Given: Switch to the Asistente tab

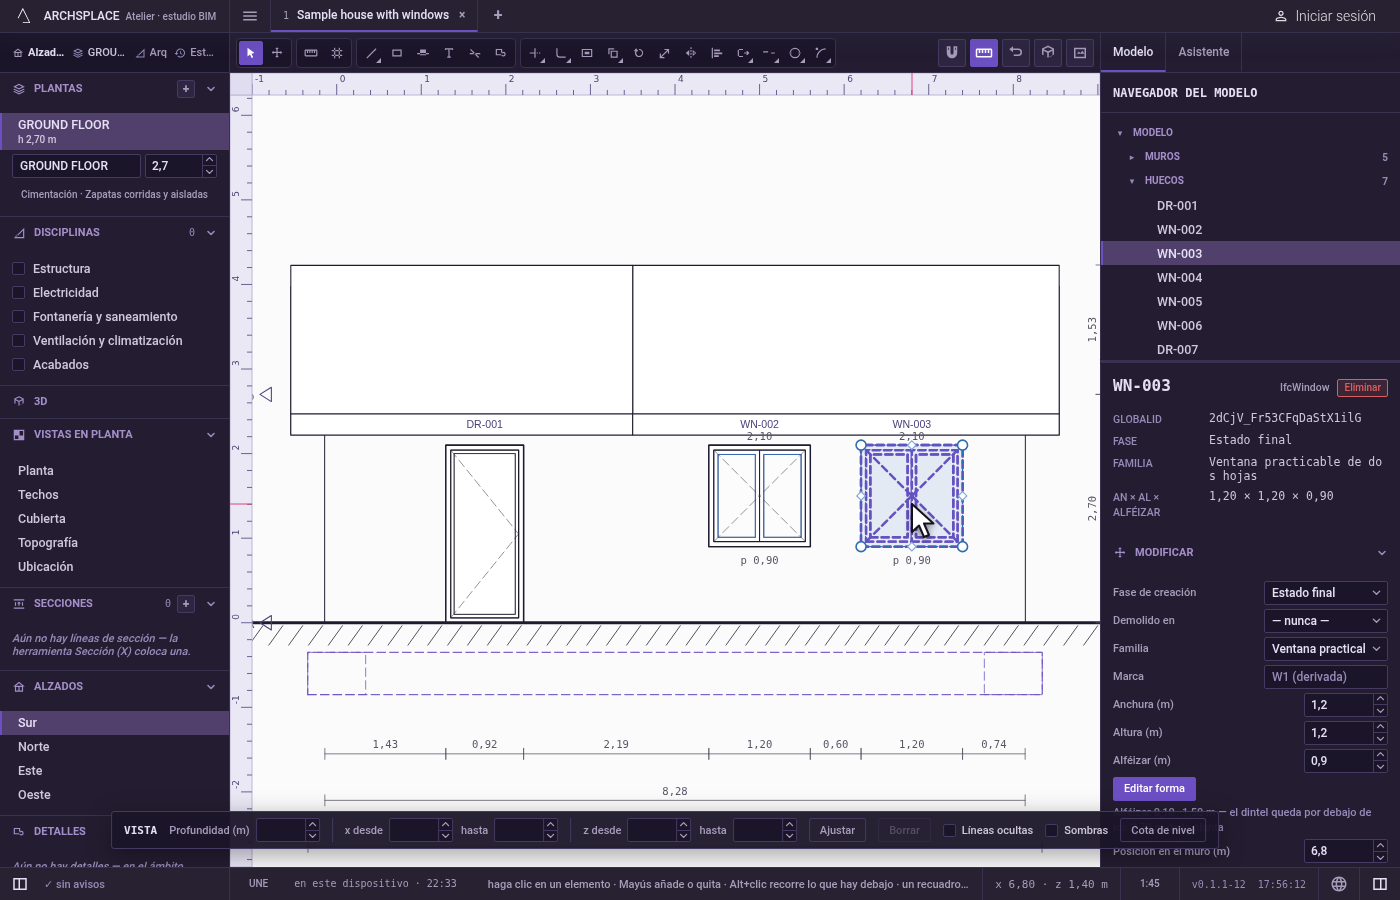Looking at the screenshot, I should pyautogui.click(x=1204, y=52).
